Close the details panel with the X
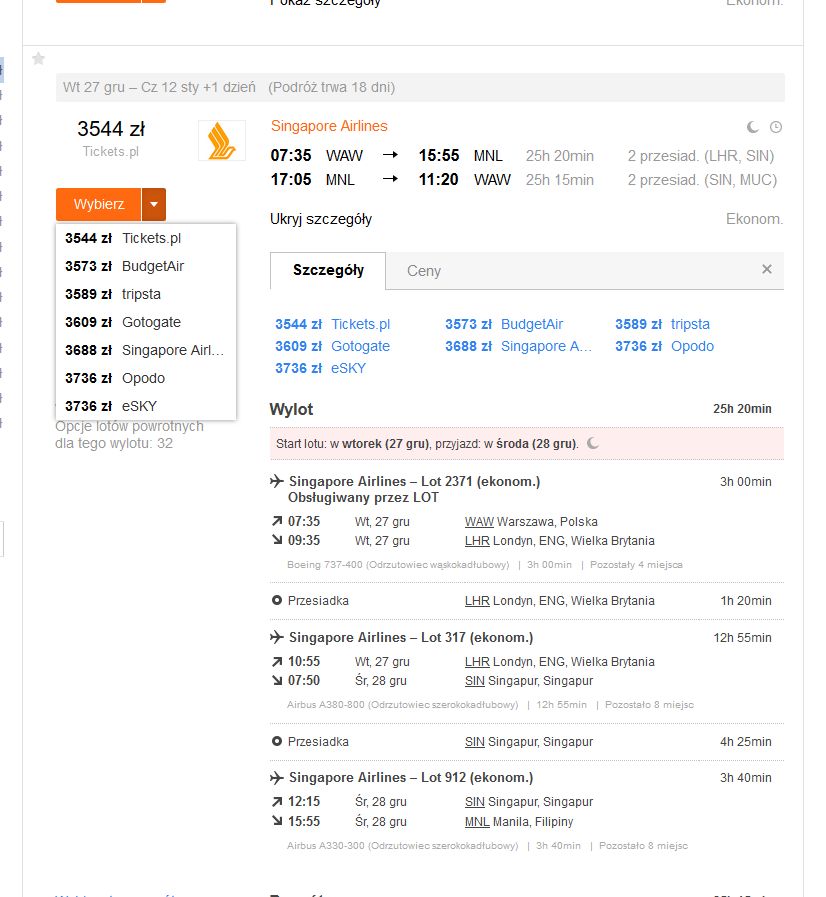The width and height of the screenshot is (826, 897). [x=767, y=269]
